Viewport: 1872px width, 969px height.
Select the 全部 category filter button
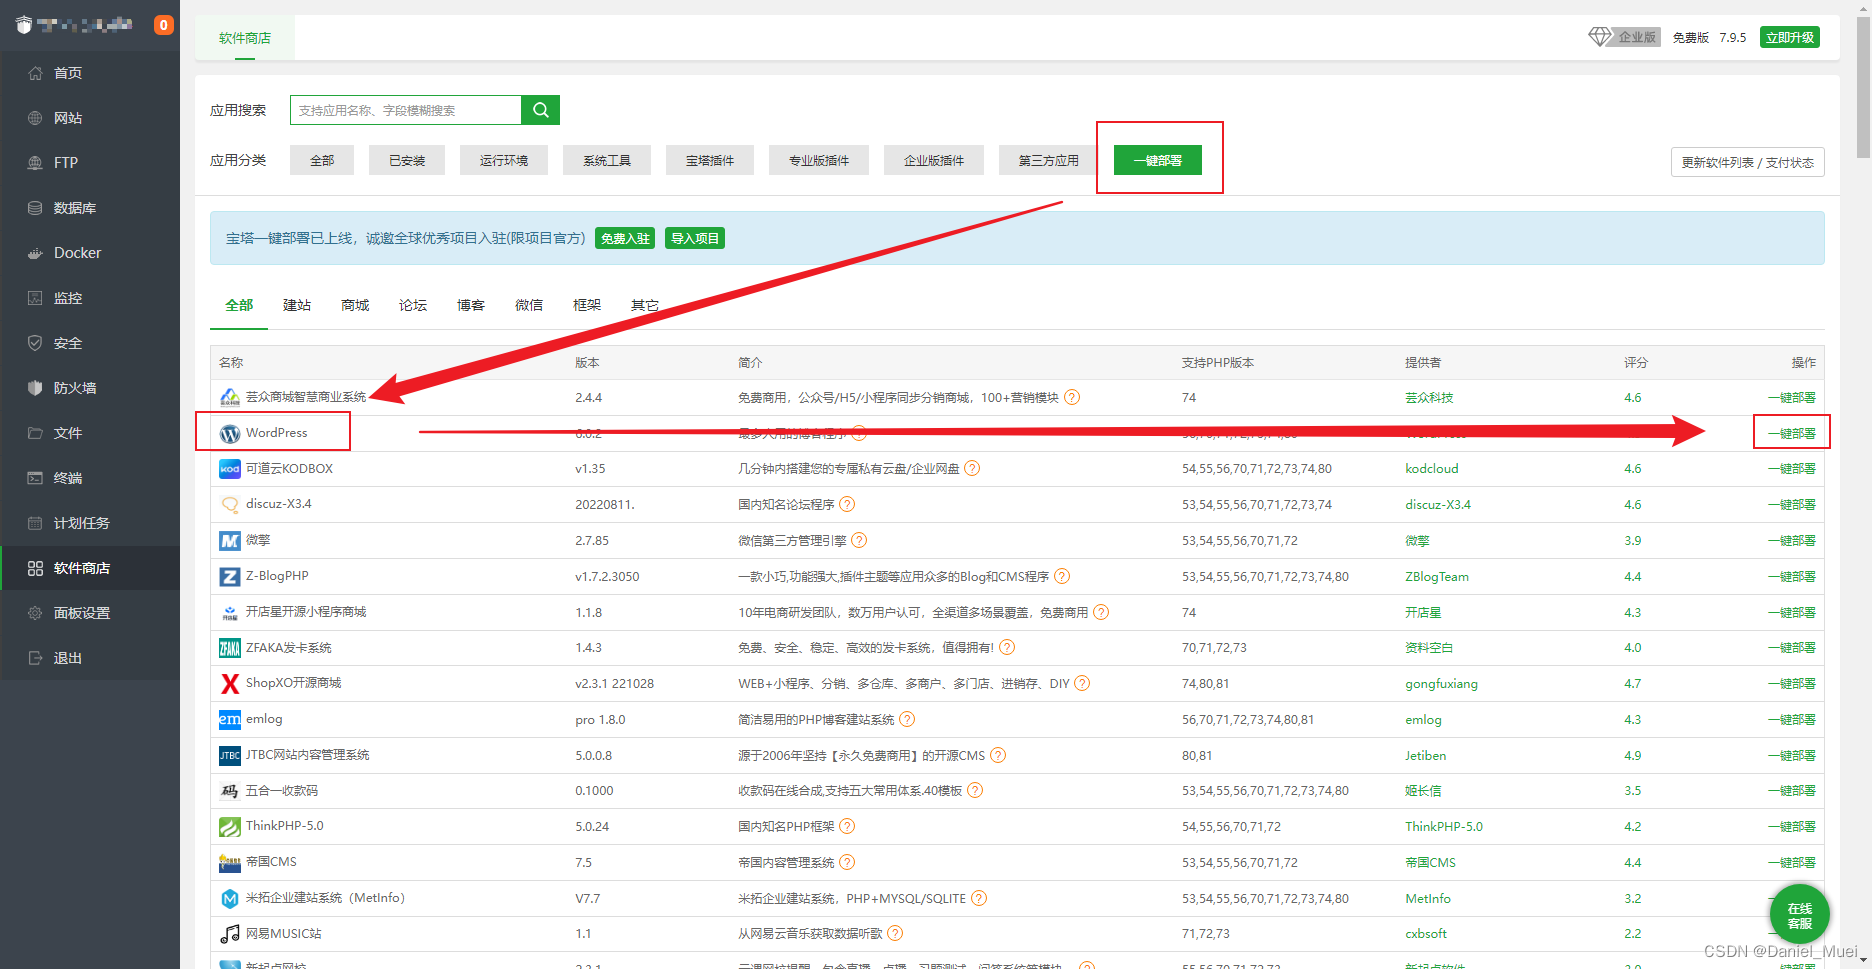coord(322,160)
